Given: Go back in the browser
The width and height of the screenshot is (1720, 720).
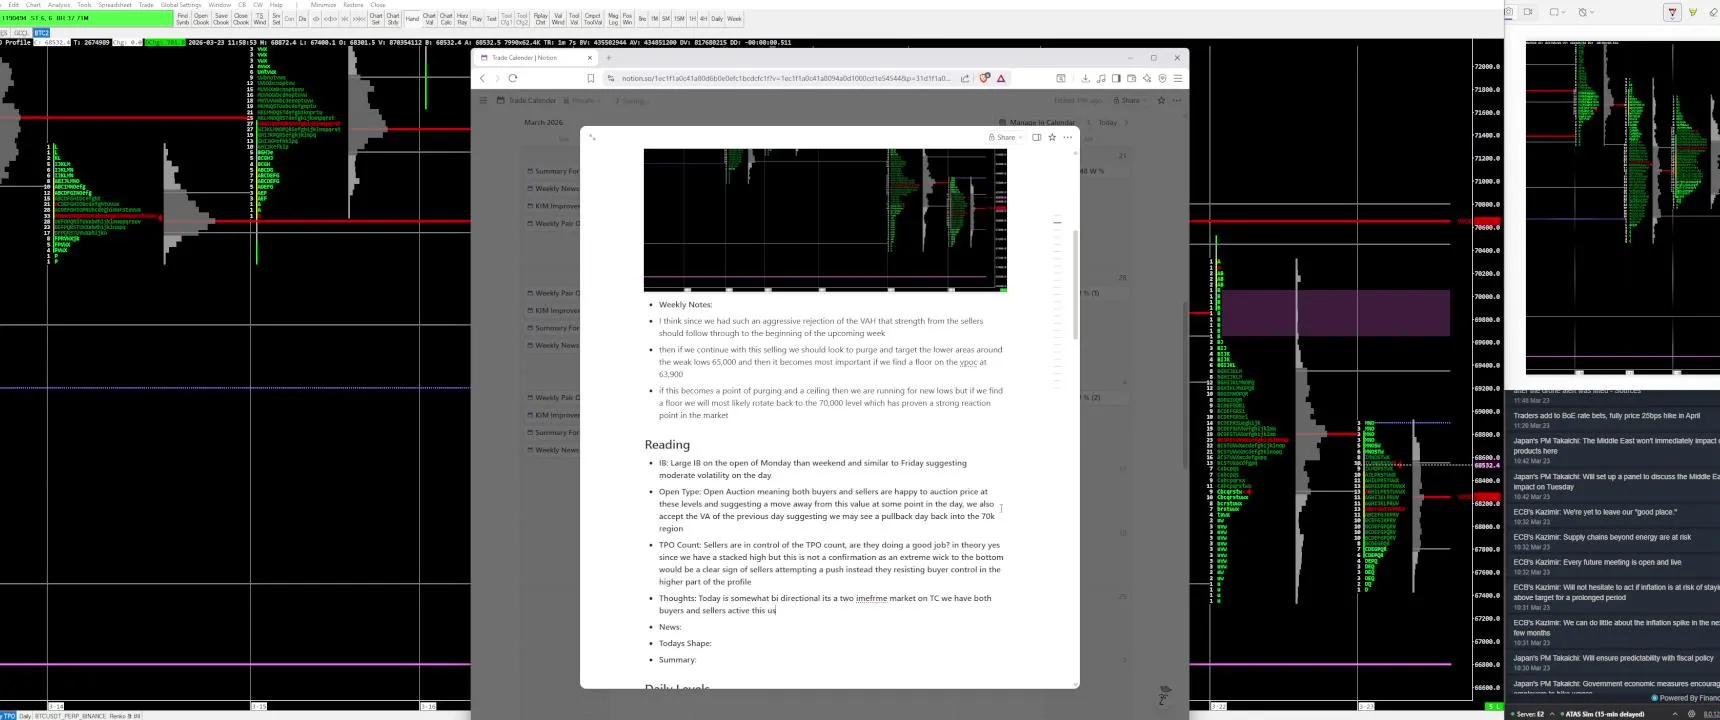Looking at the screenshot, I should pyautogui.click(x=482, y=78).
